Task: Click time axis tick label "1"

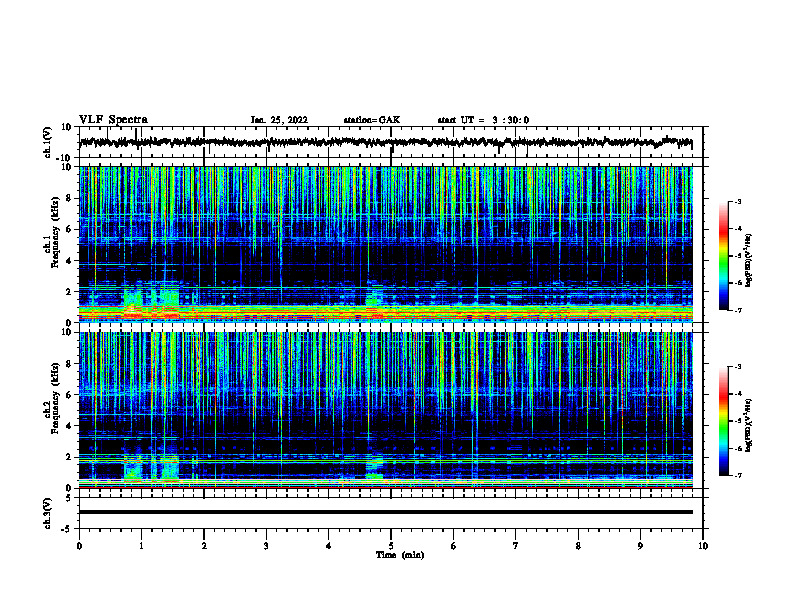Action: (141, 546)
